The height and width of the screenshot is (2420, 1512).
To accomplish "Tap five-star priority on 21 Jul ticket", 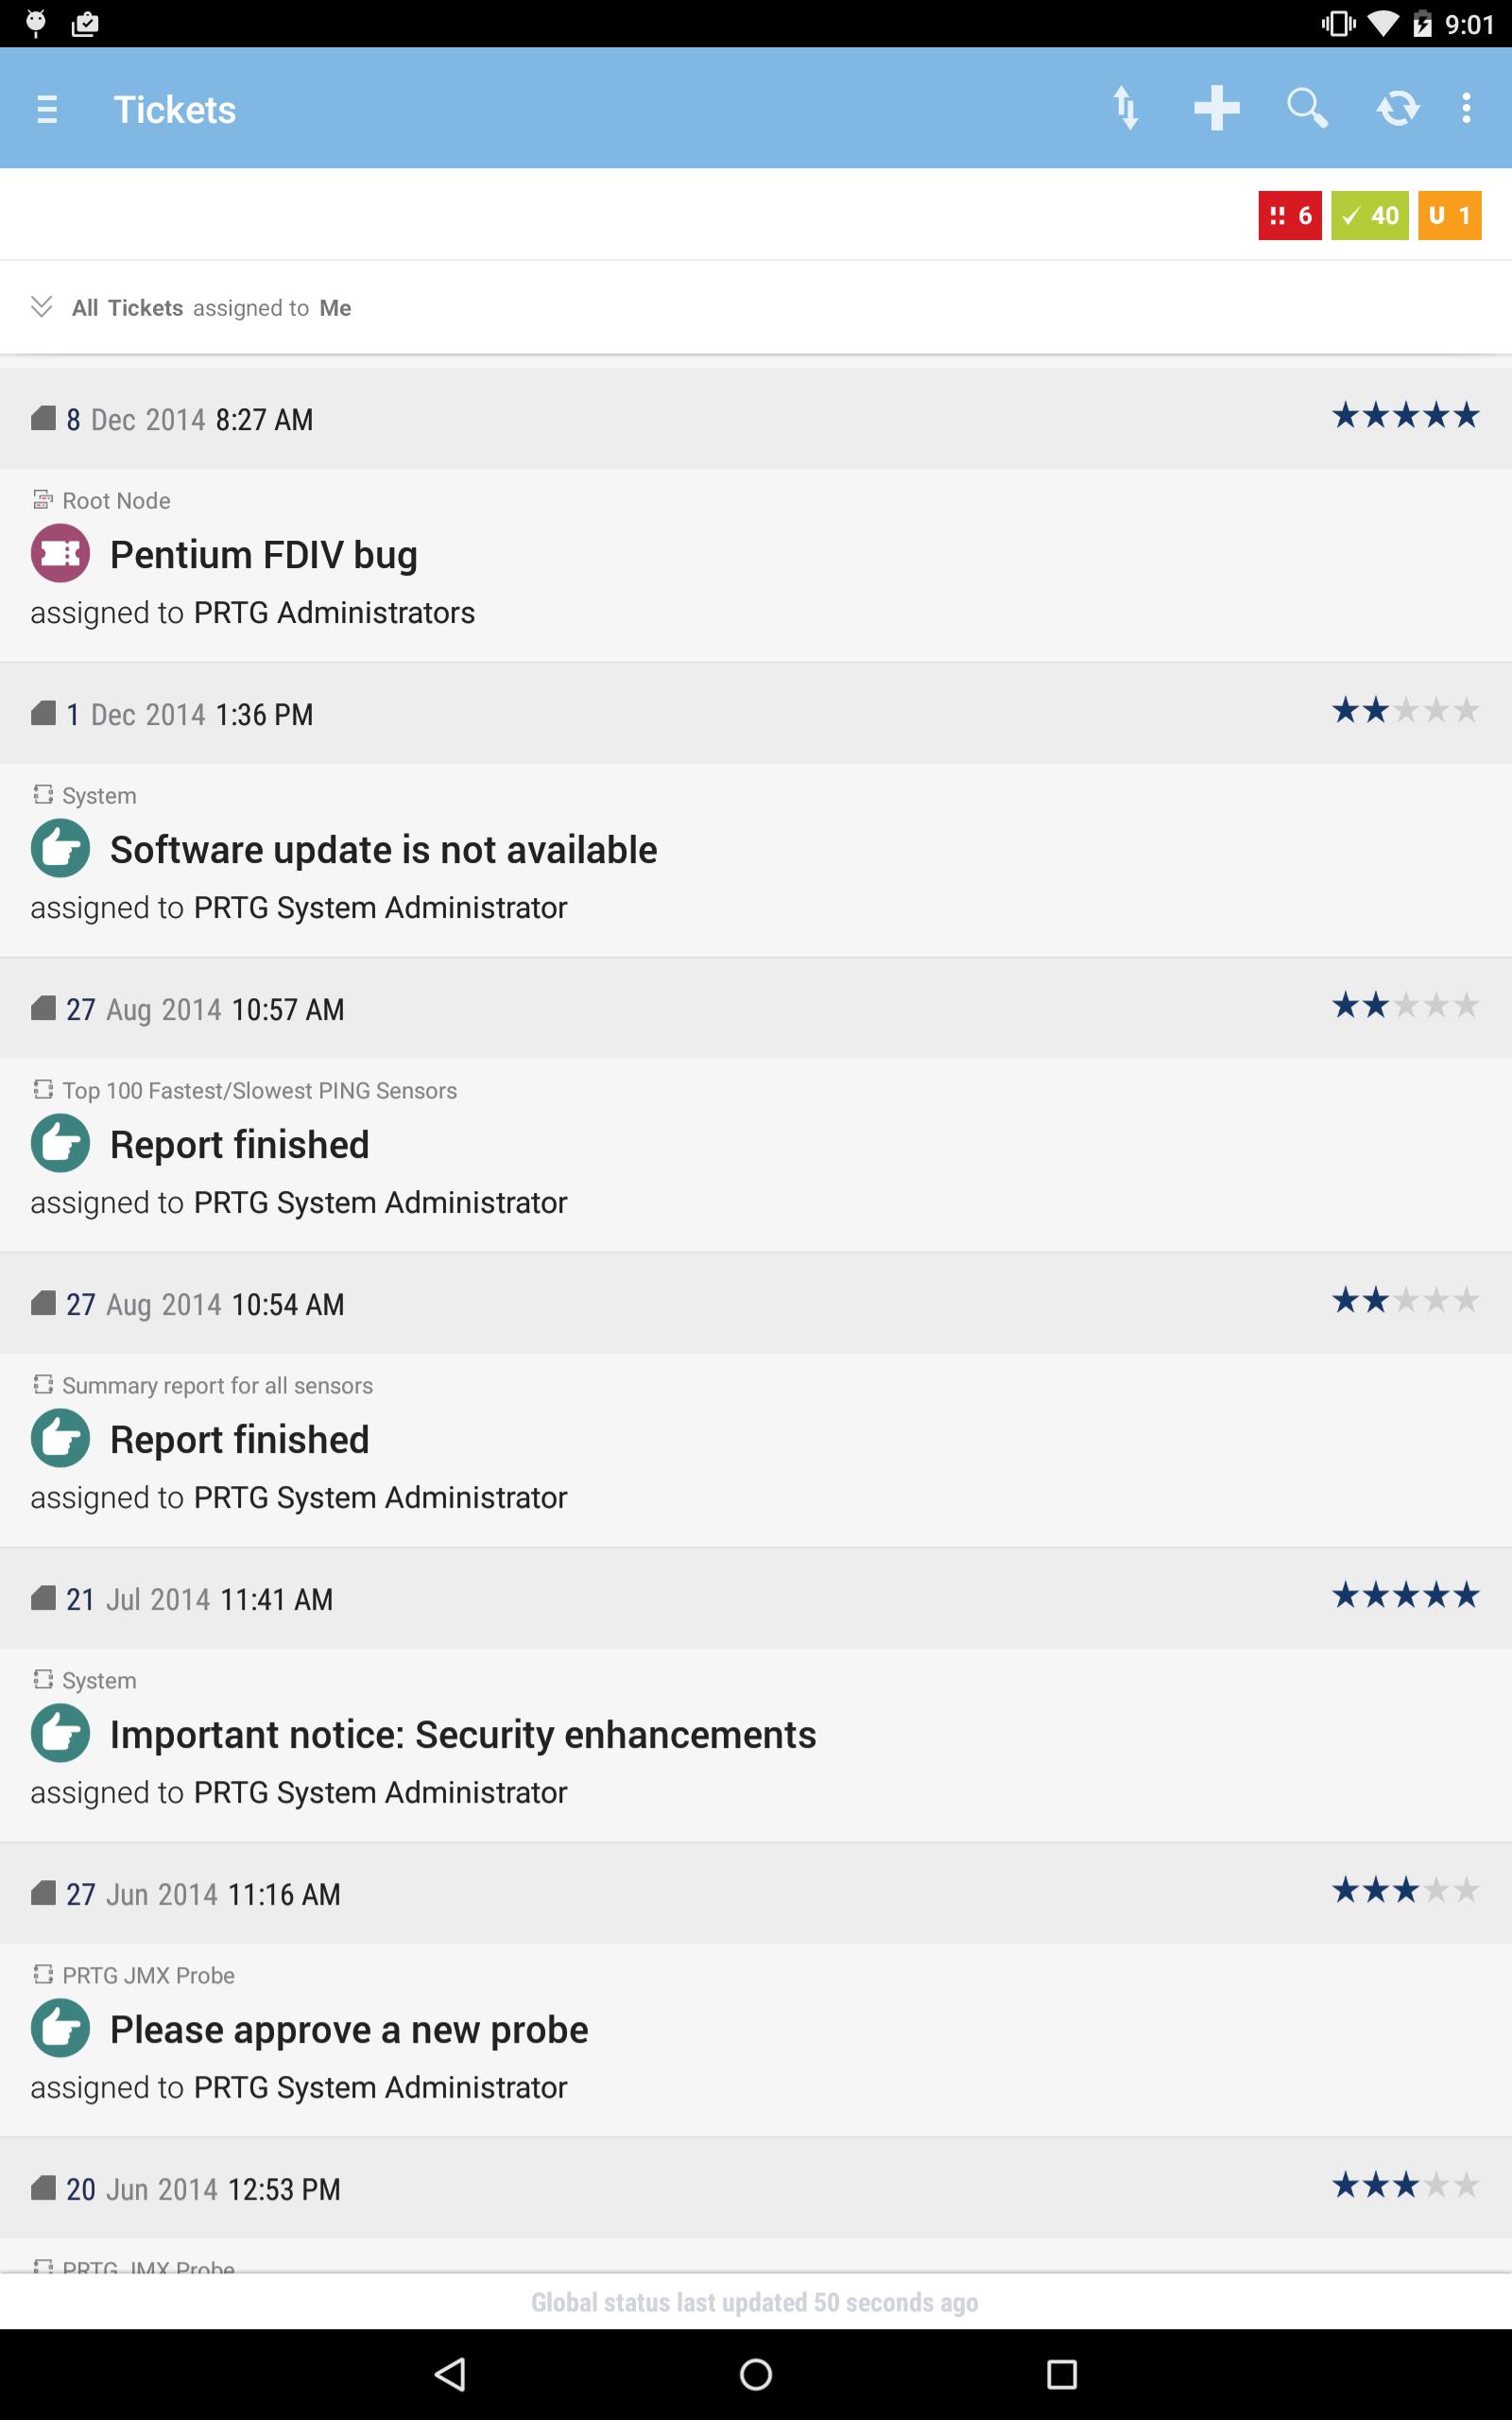I will click(1404, 1595).
